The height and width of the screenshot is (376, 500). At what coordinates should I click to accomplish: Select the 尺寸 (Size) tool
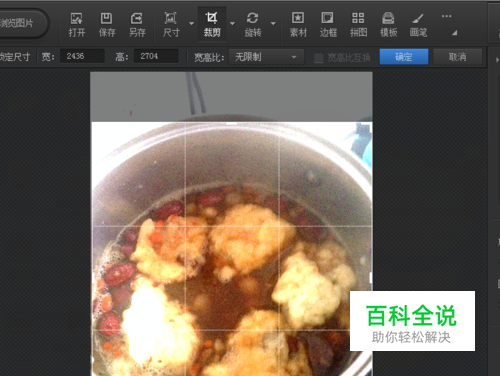(x=171, y=24)
